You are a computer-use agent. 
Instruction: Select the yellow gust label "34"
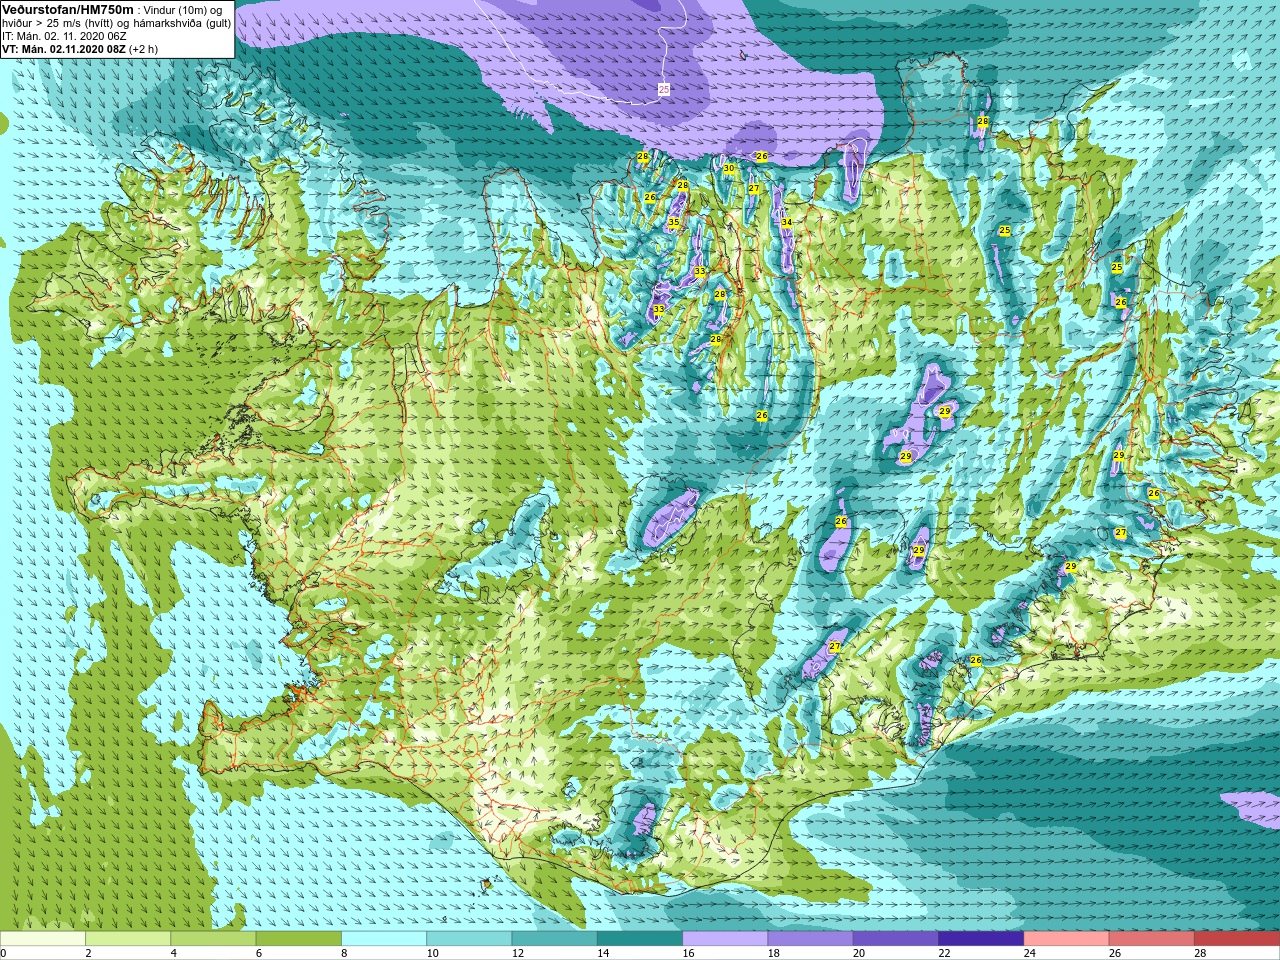click(787, 222)
